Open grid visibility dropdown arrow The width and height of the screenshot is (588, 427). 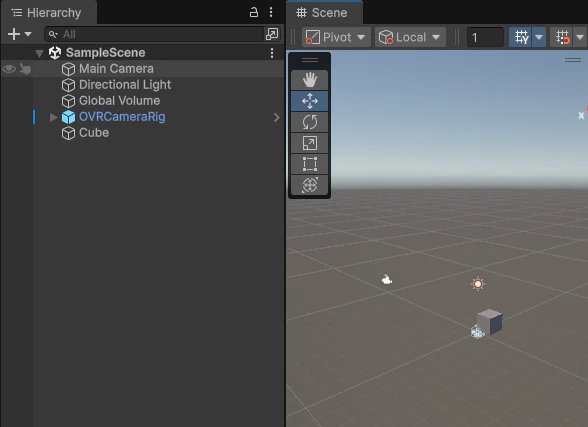tap(539, 37)
